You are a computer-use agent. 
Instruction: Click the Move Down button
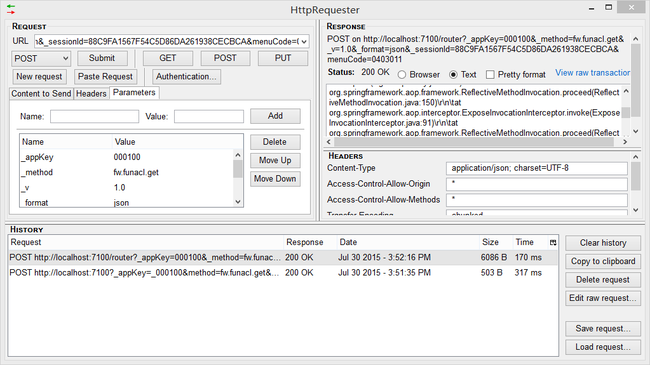275,179
